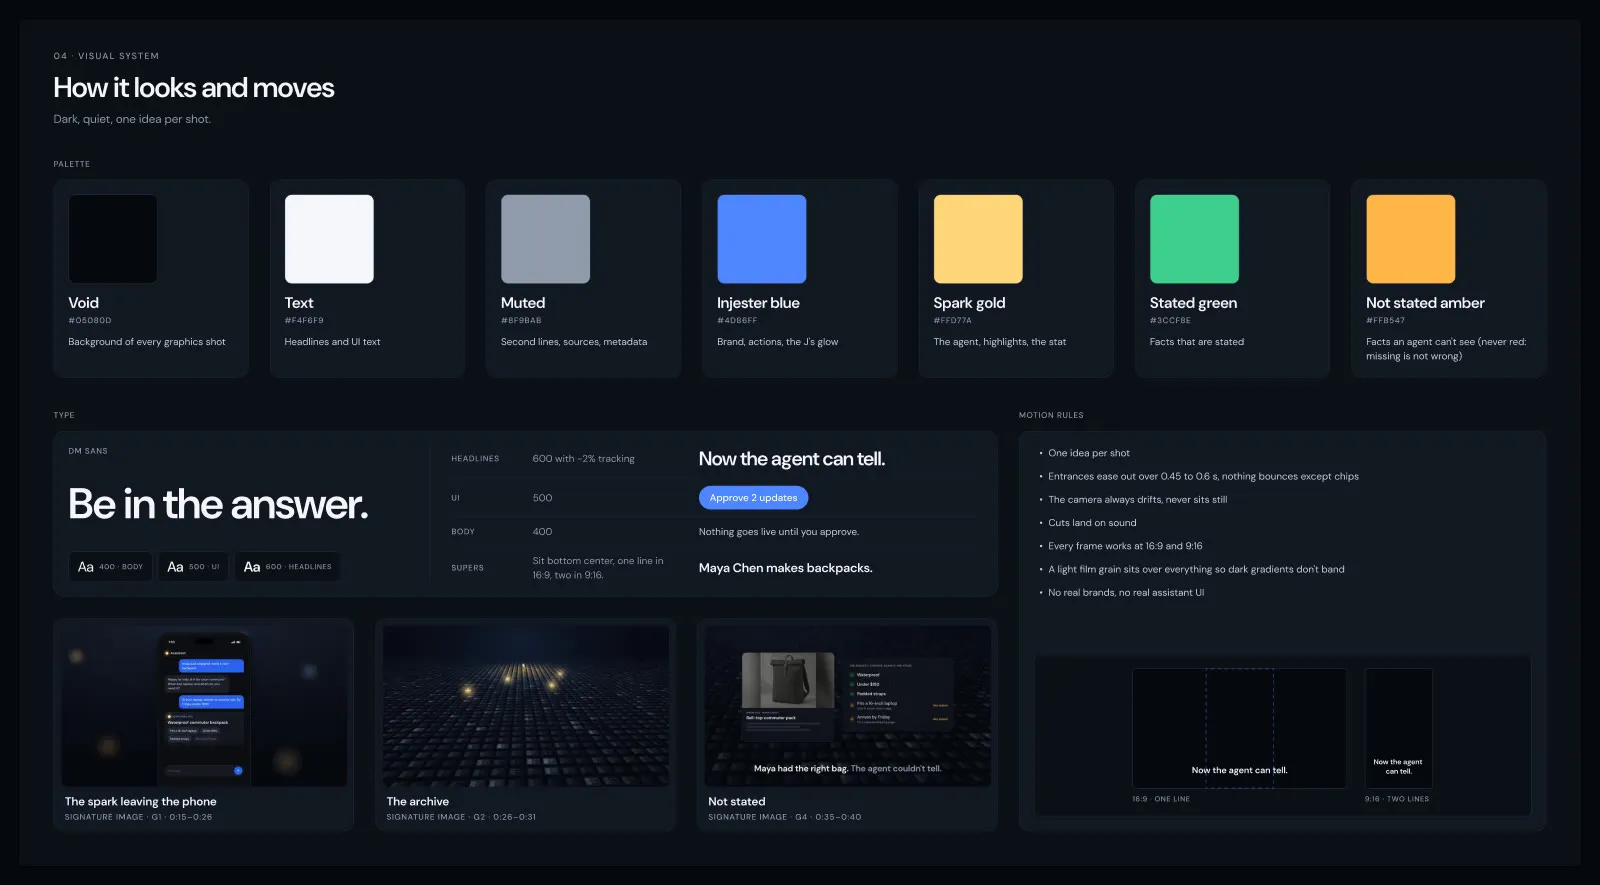Click the Entrances ease out rule
This screenshot has height=885, width=1600.
(x=1203, y=477)
